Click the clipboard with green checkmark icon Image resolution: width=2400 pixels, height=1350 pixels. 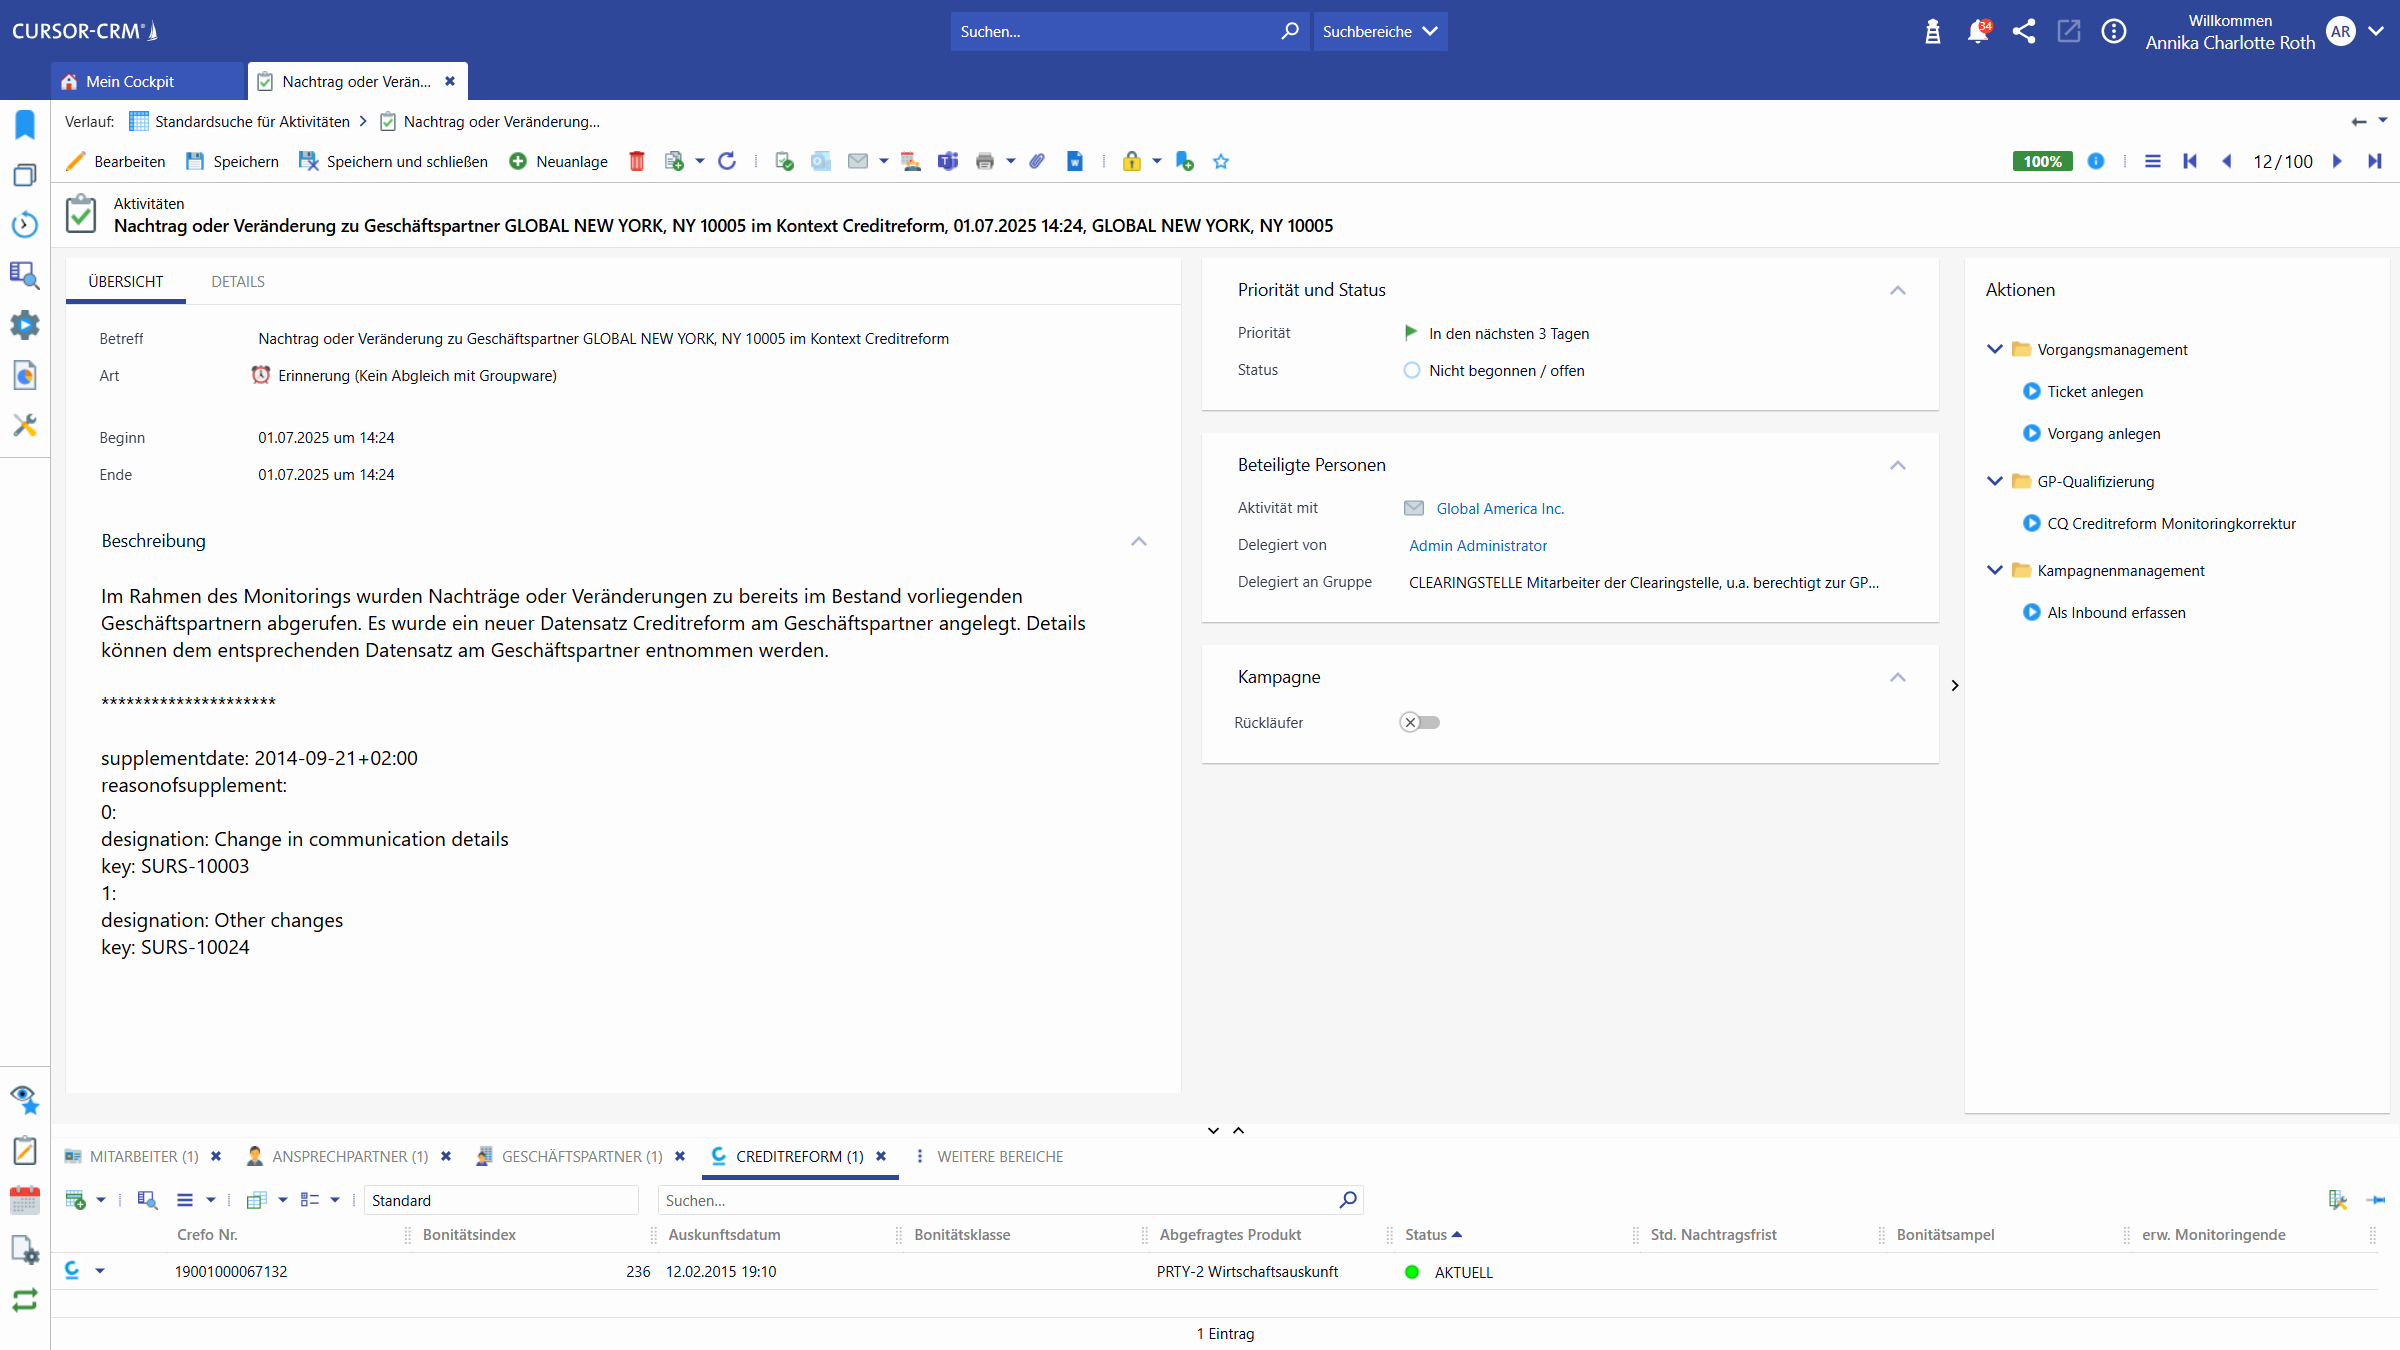[784, 161]
